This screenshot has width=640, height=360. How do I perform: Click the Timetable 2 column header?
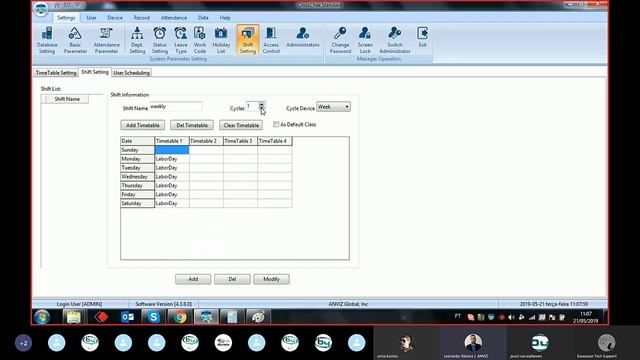click(x=206, y=141)
